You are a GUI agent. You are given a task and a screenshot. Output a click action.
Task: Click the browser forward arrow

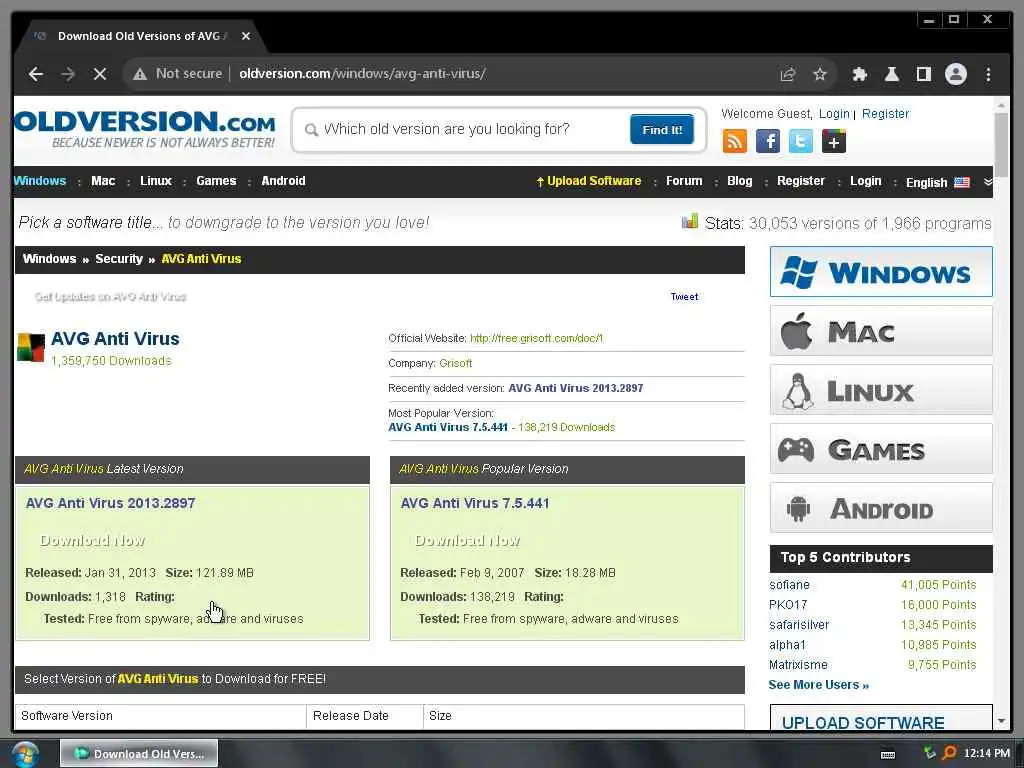coord(68,74)
